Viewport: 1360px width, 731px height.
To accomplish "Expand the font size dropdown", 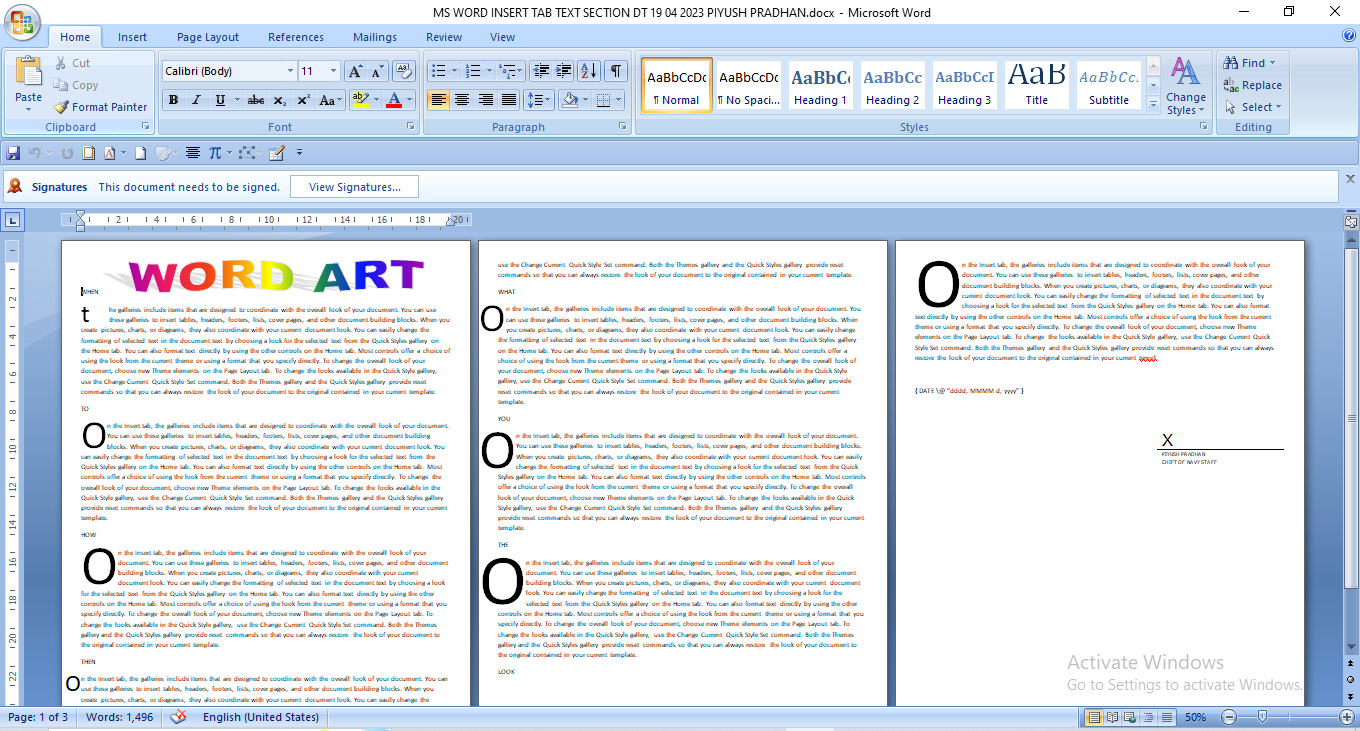I will 333,71.
